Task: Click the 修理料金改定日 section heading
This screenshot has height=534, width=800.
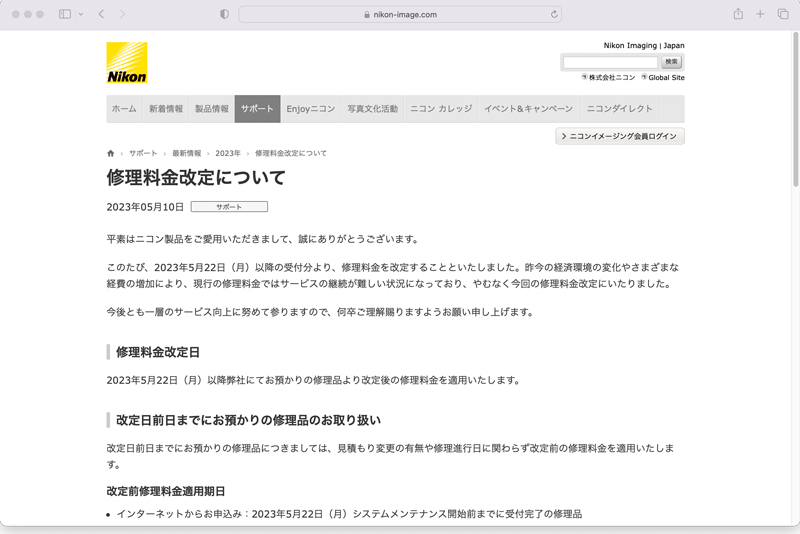Action: click(158, 352)
